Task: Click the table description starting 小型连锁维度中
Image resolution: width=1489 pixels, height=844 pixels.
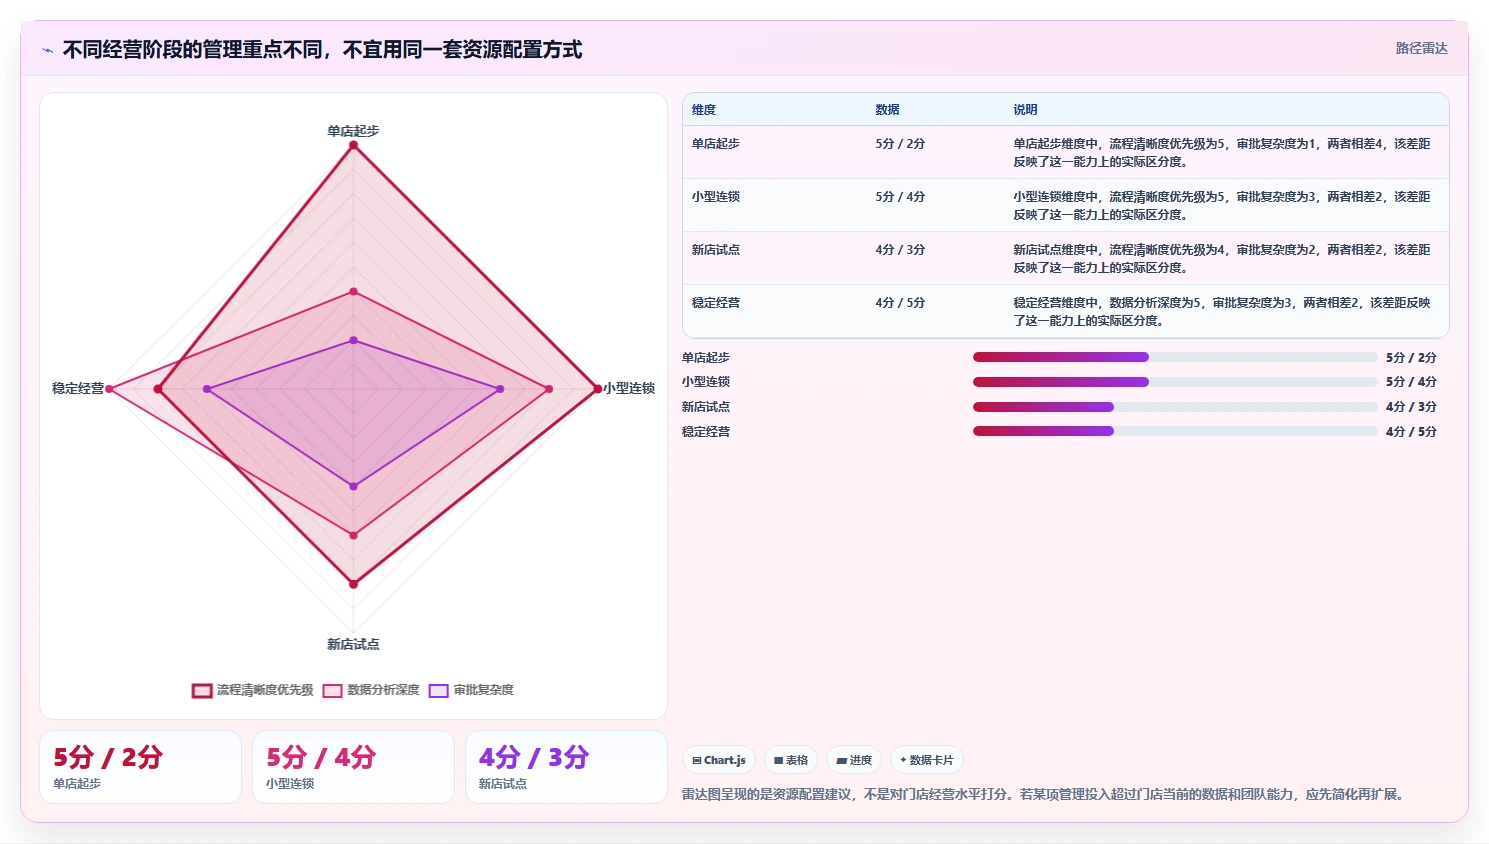Action: (x=1222, y=206)
